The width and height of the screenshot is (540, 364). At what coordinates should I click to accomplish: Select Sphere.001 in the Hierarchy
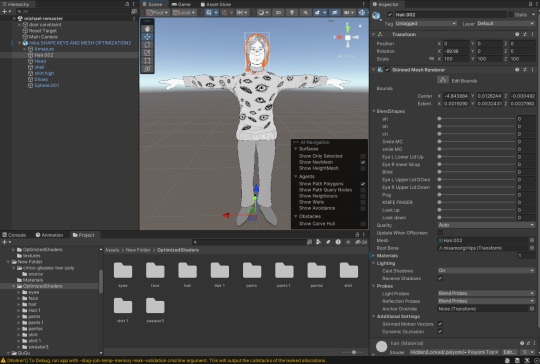coord(47,85)
